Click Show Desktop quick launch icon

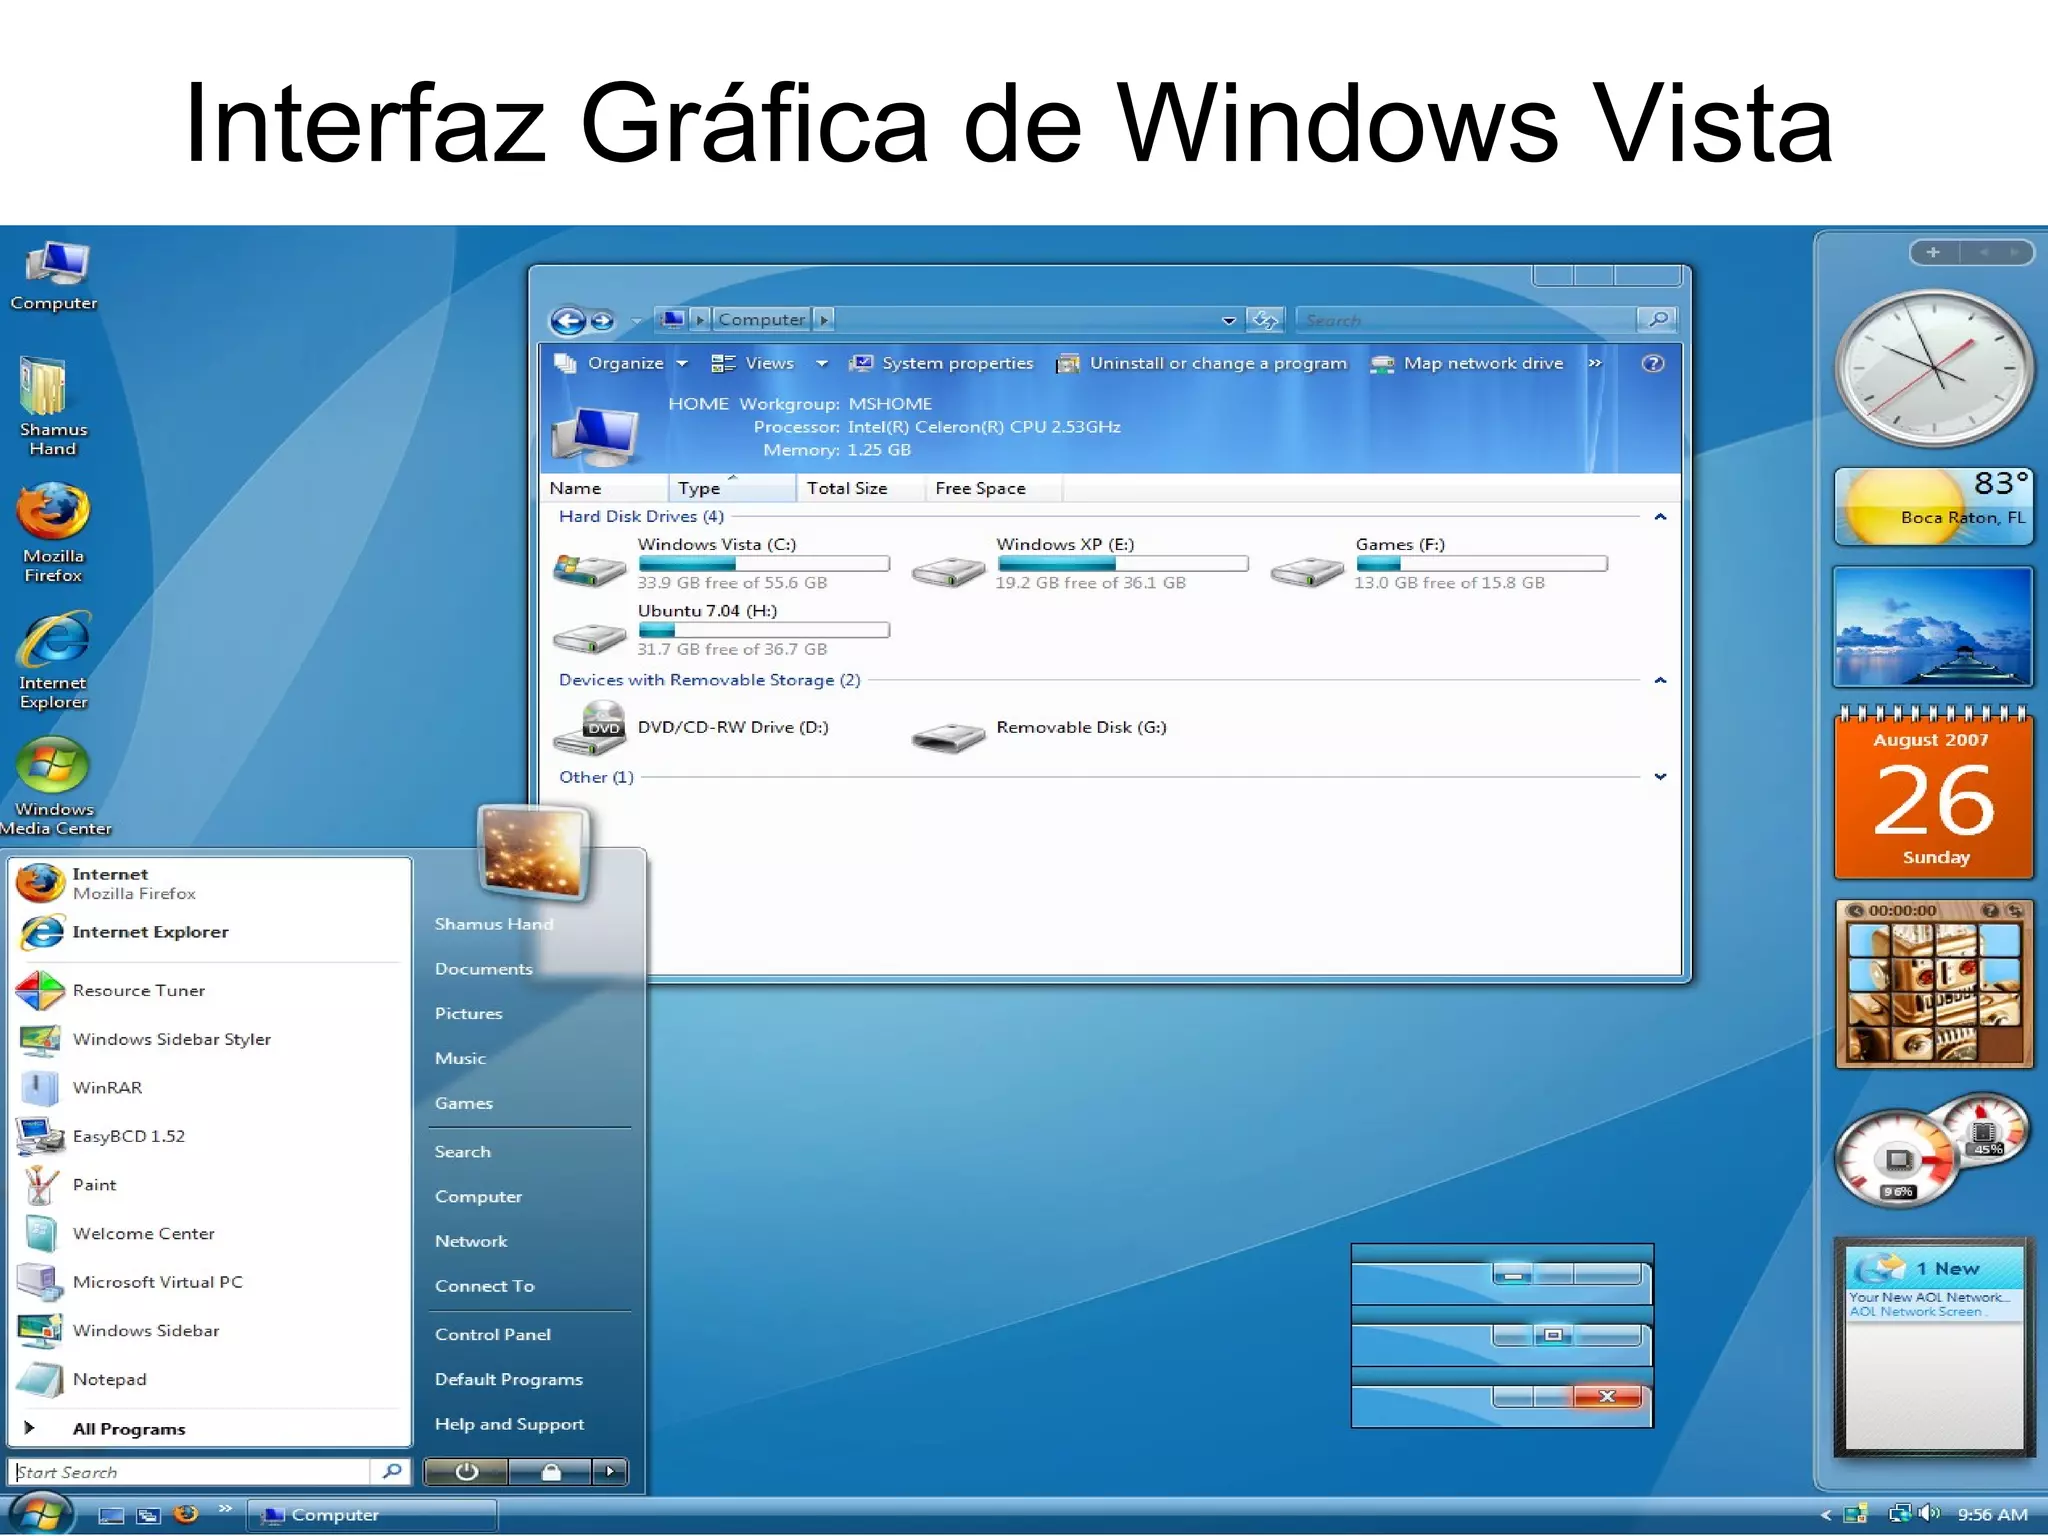tap(111, 1515)
